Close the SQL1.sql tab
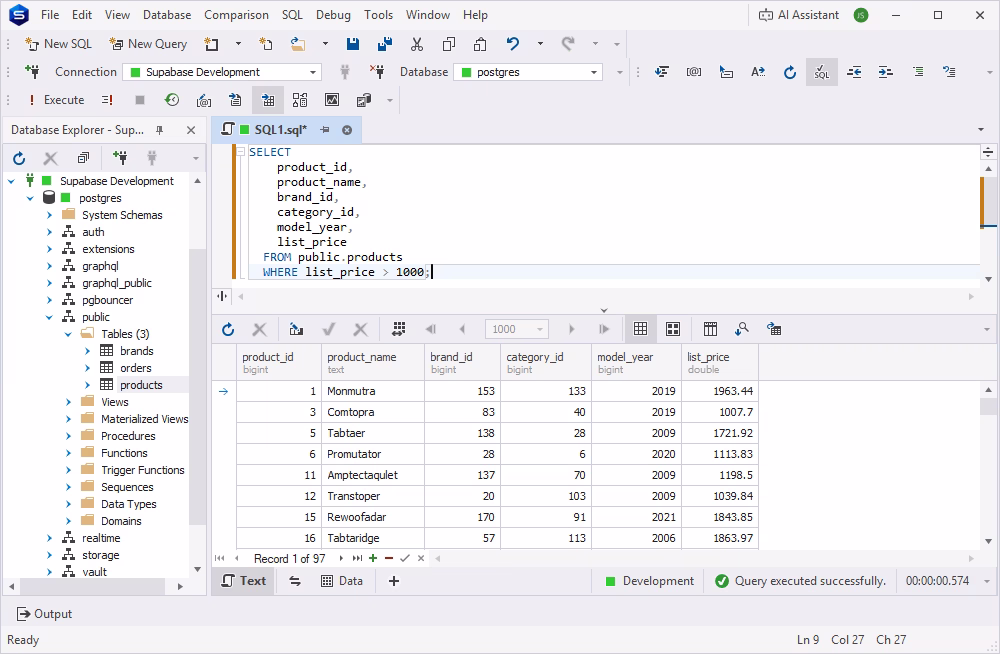 (347, 130)
